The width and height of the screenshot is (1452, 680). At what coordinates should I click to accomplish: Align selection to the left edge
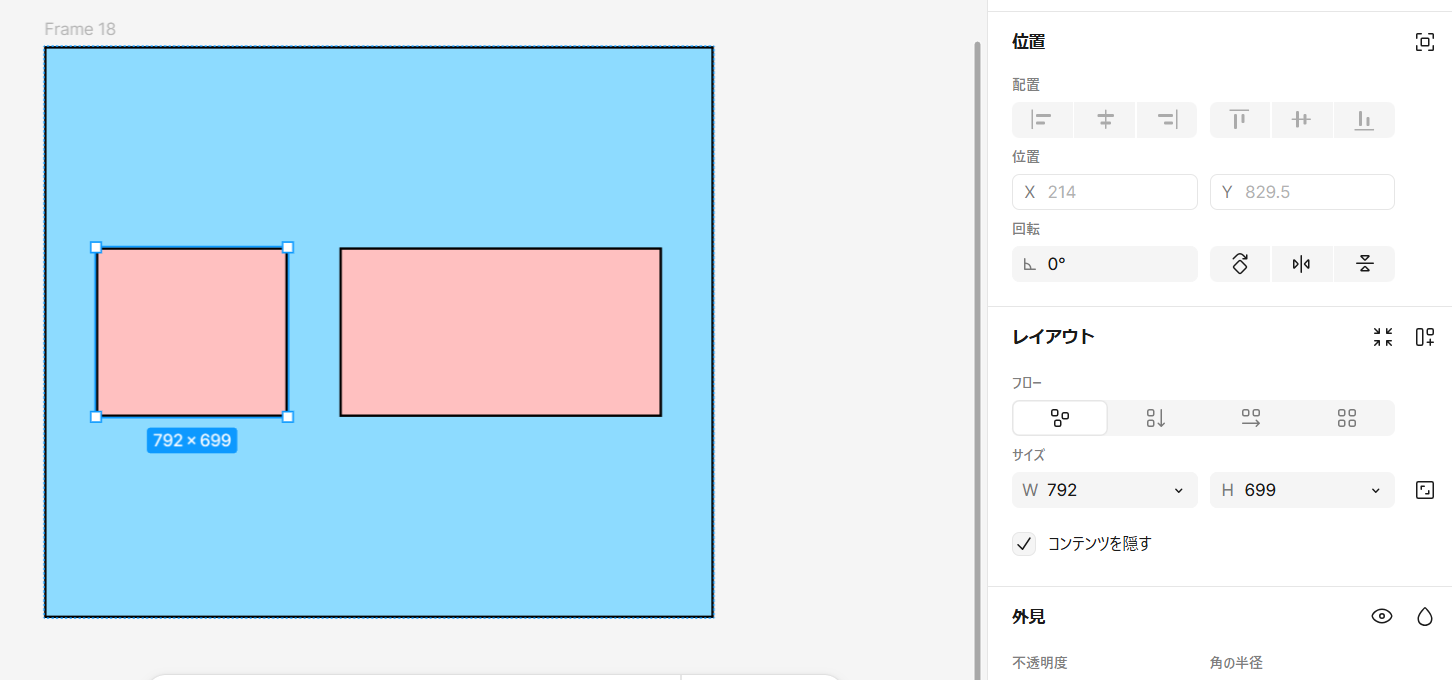point(1042,120)
